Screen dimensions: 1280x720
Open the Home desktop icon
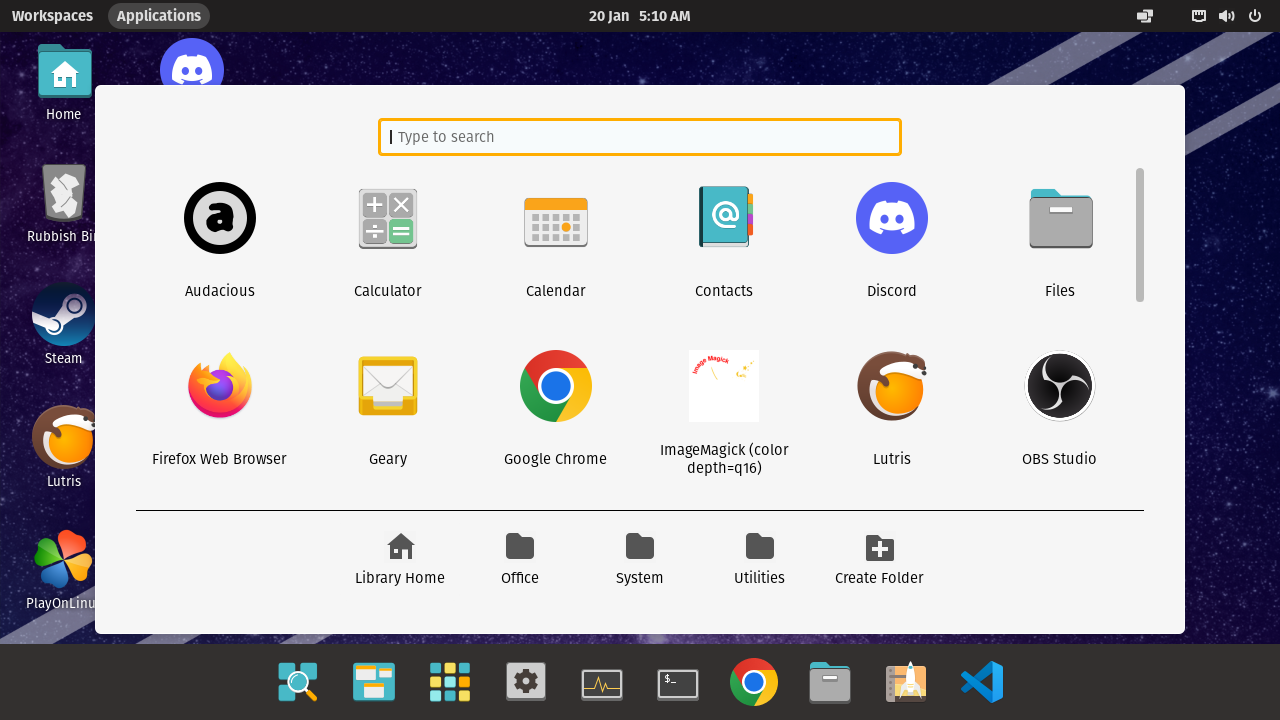pos(64,84)
